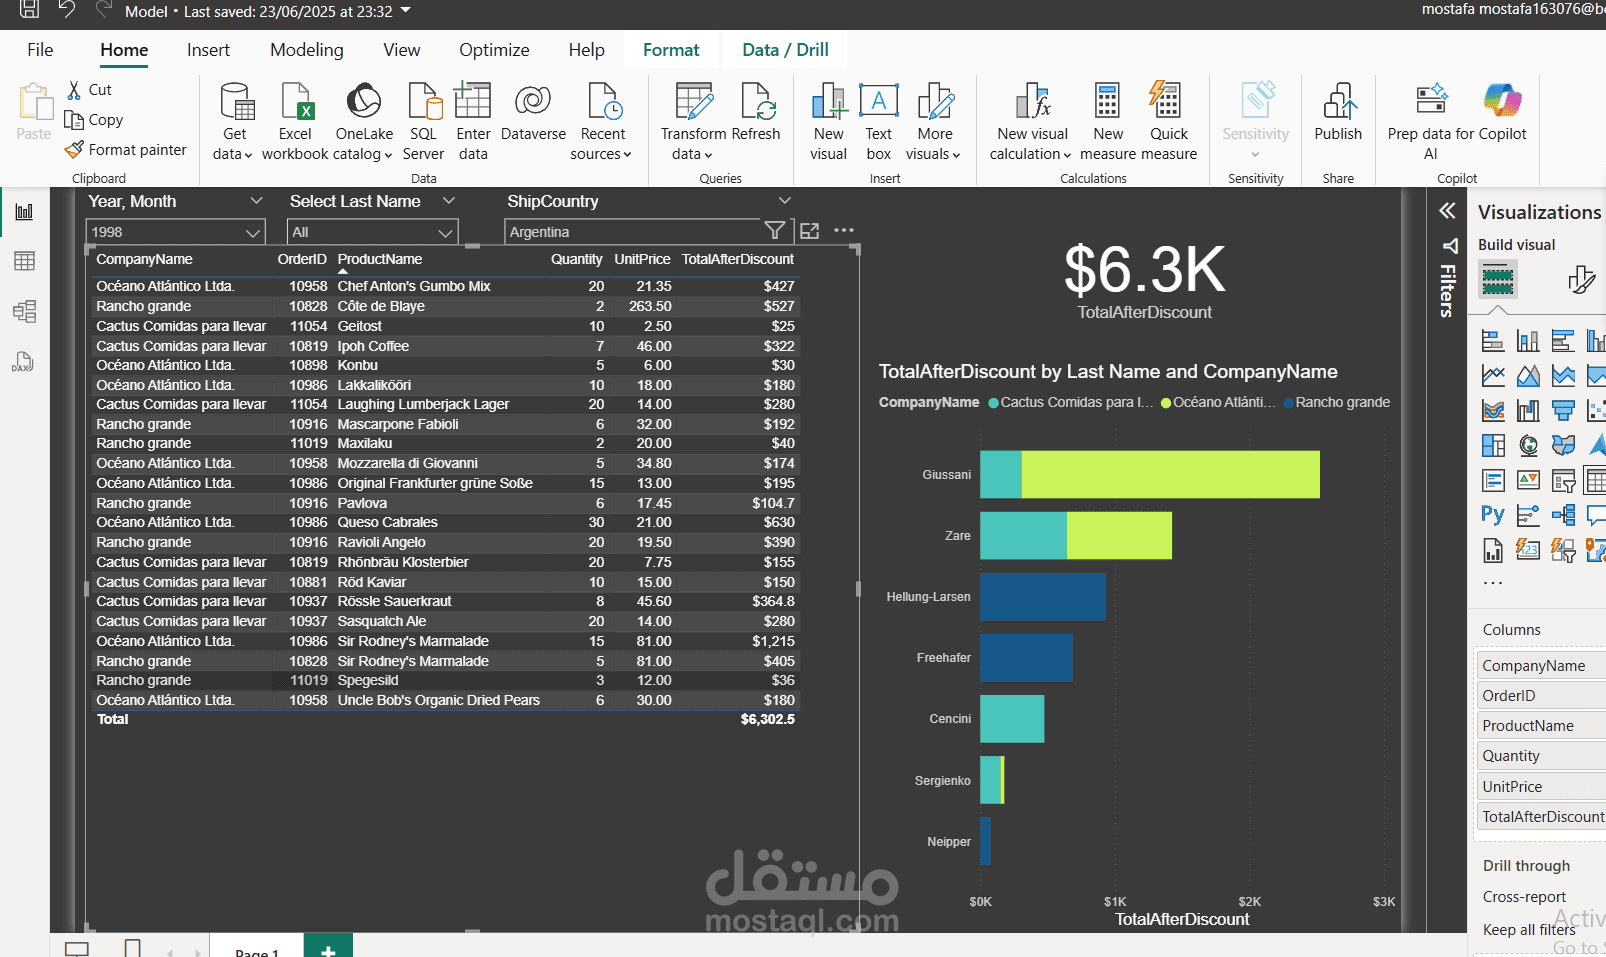Expand the 1998 year slicer dropdown
Viewport: 1606px width, 957px height.
252,232
